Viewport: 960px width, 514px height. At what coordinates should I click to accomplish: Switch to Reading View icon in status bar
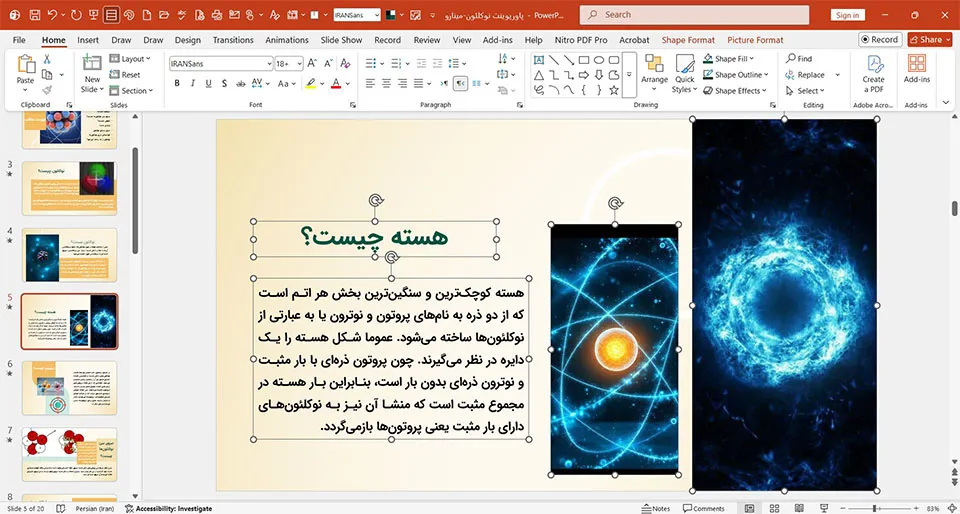click(x=799, y=508)
